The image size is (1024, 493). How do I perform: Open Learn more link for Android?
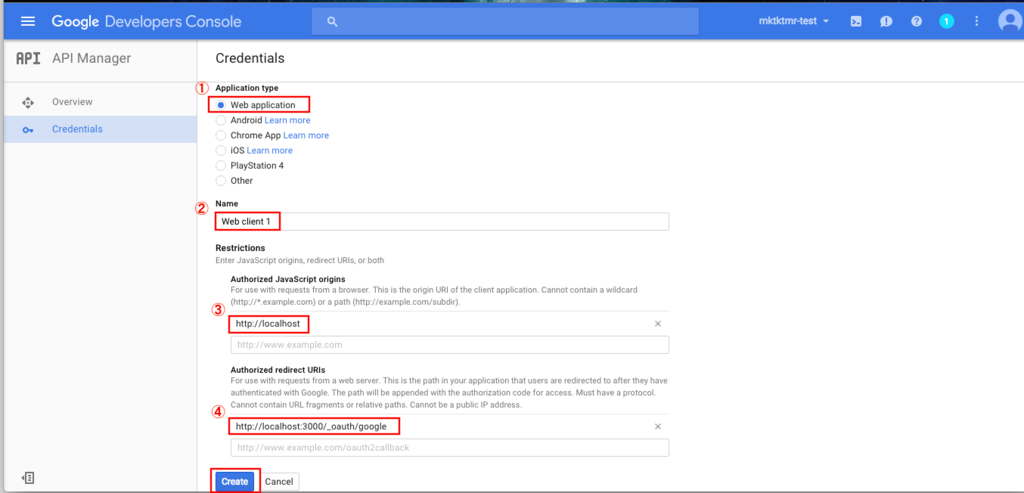tap(287, 120)
